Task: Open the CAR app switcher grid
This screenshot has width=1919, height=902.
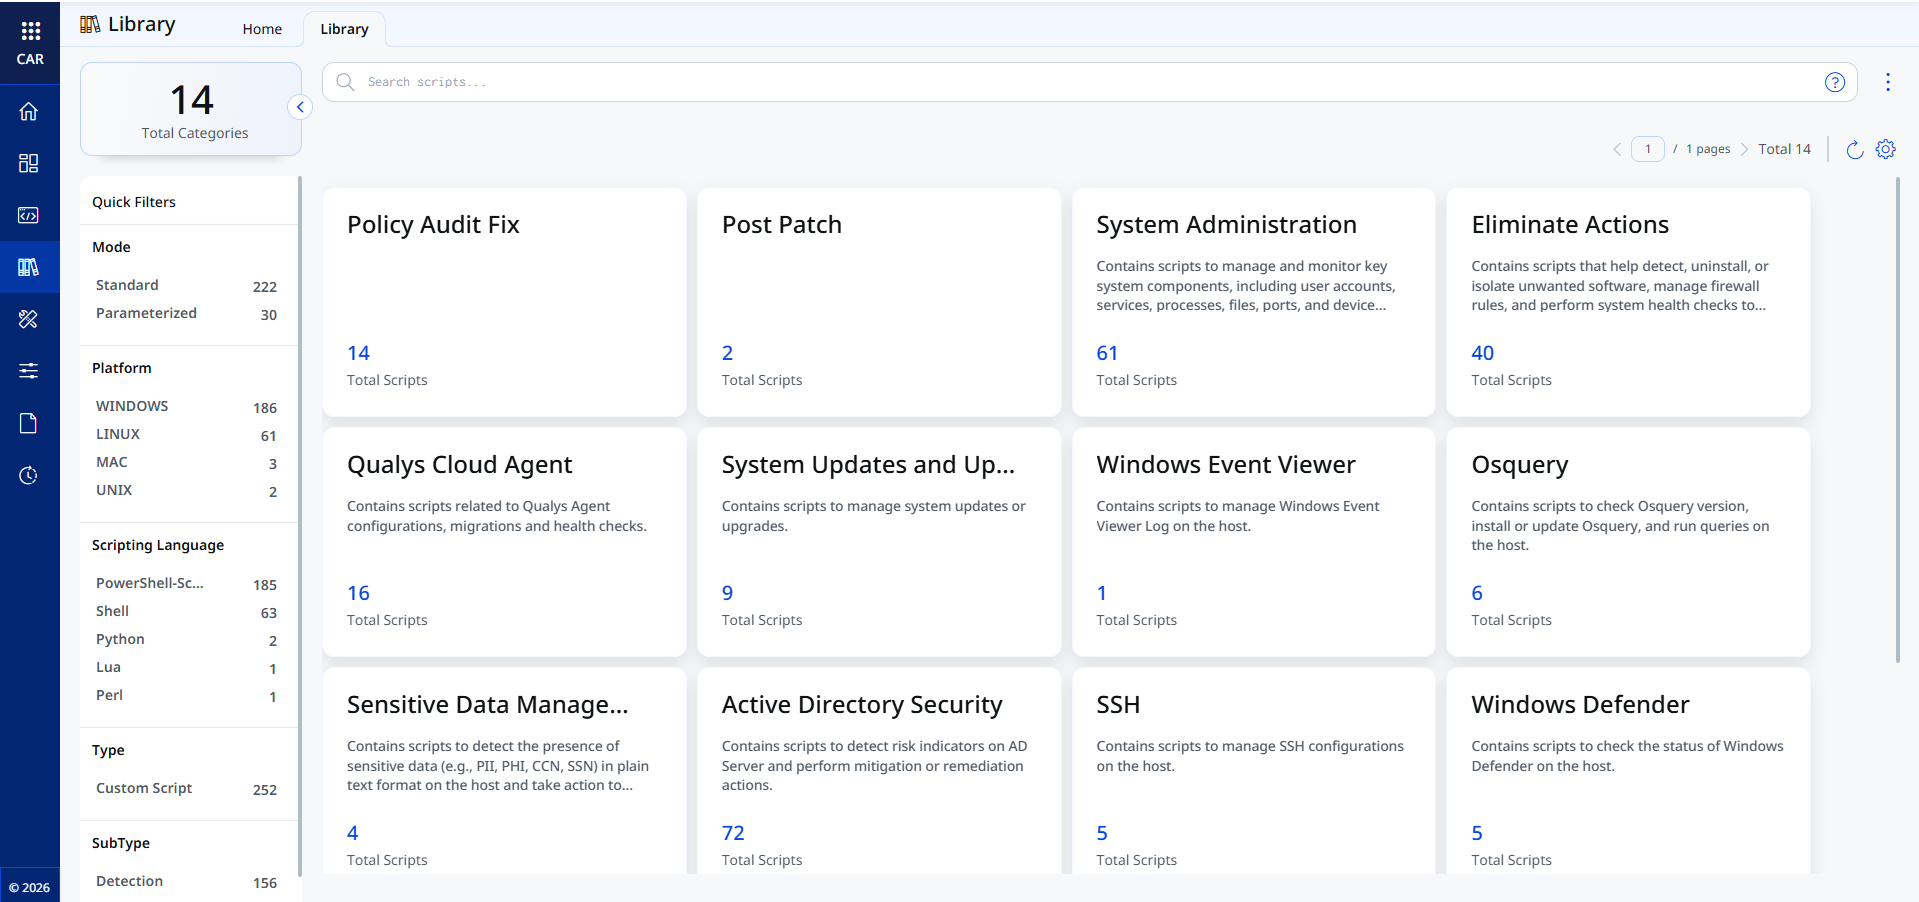Action: click(x=30, y=31)
